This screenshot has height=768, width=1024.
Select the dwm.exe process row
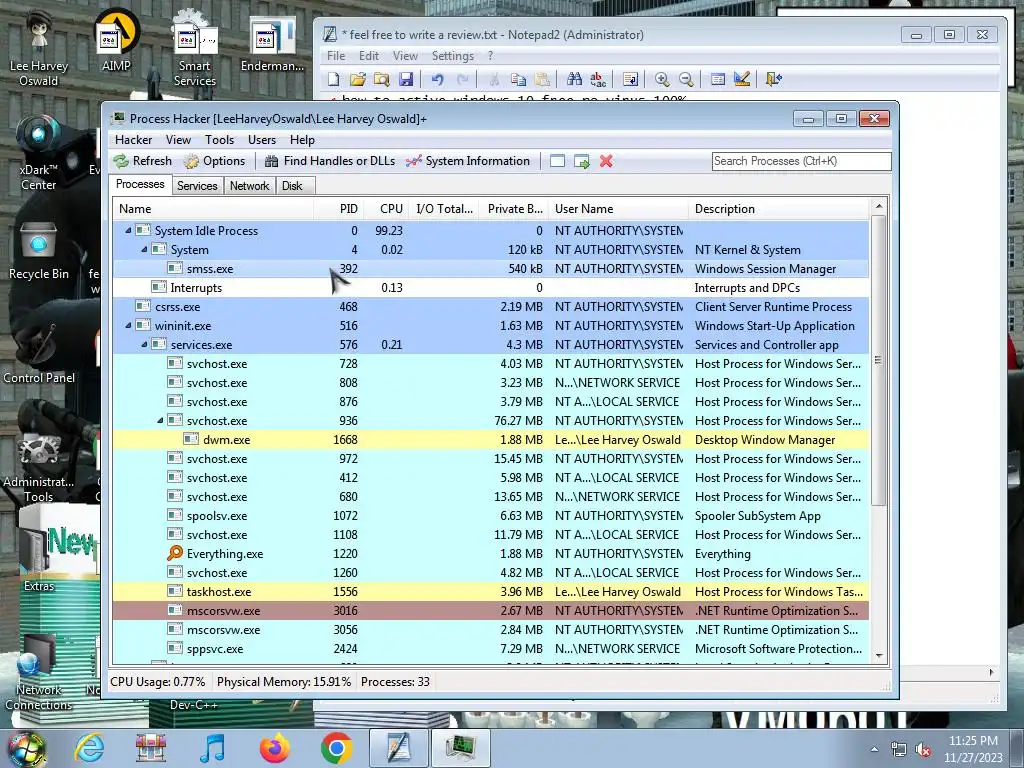tap(491, 440)
